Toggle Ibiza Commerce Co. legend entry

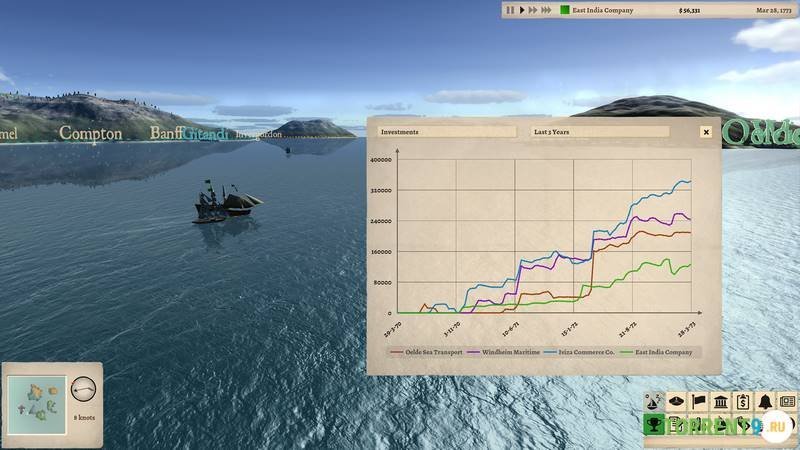click(585, 352)
